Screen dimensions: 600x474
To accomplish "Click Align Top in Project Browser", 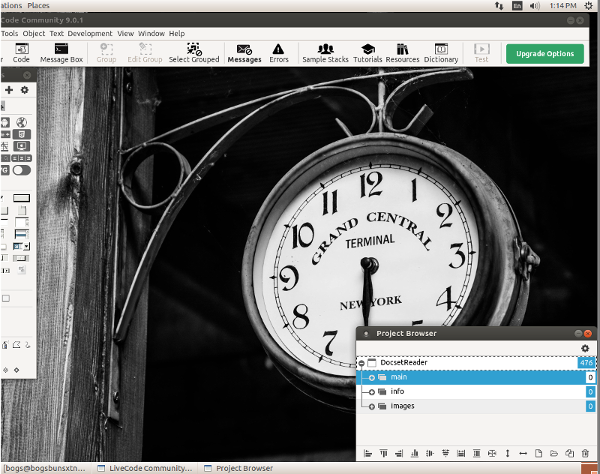I will coord(383,453).
